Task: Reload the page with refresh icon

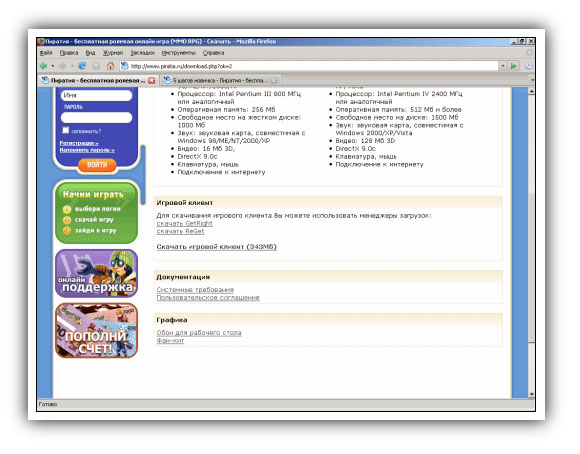Action: click(x=82, y=66)
